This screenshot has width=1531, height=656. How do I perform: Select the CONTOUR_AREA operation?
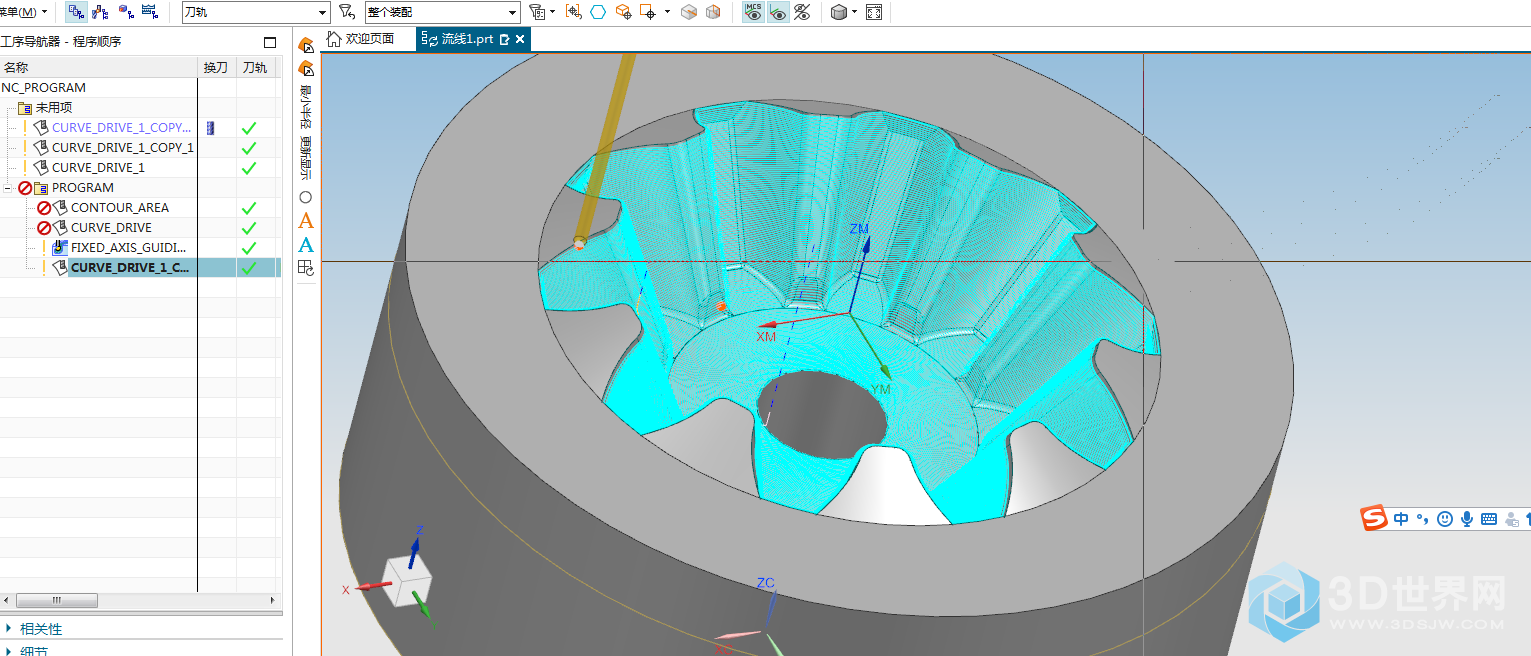[x=120, y=207]
